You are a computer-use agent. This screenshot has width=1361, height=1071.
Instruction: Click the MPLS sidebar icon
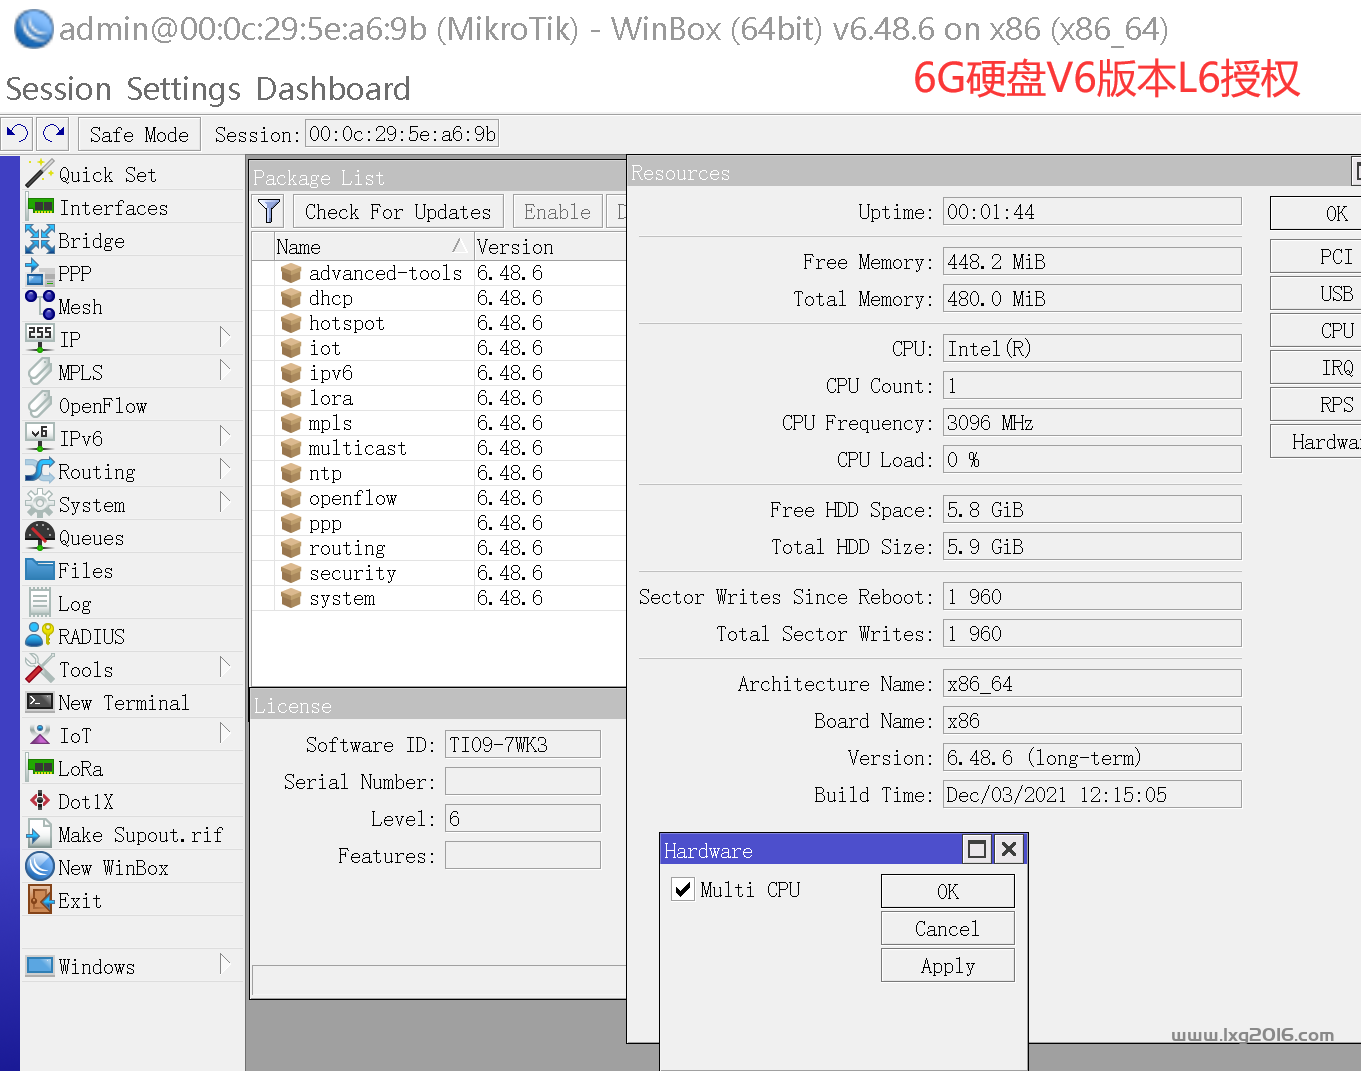40,372
